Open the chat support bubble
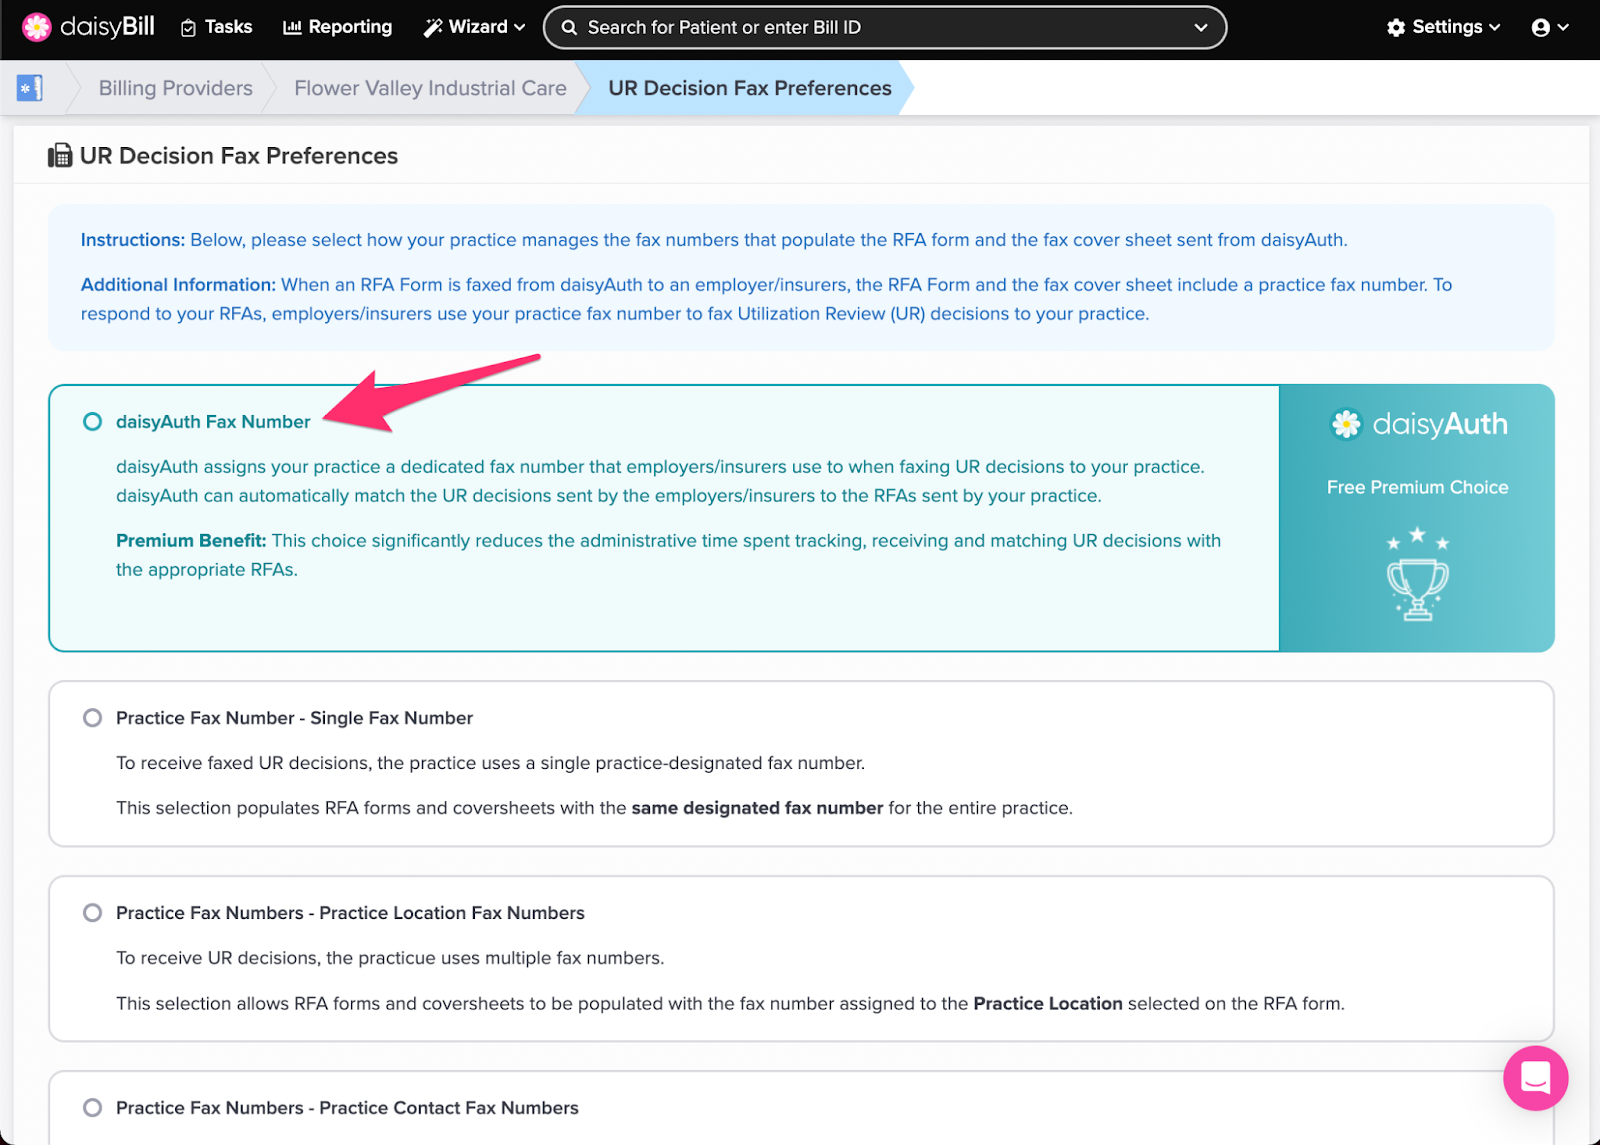This screenshot has height=1145, width=1600. (1535, 1078)
